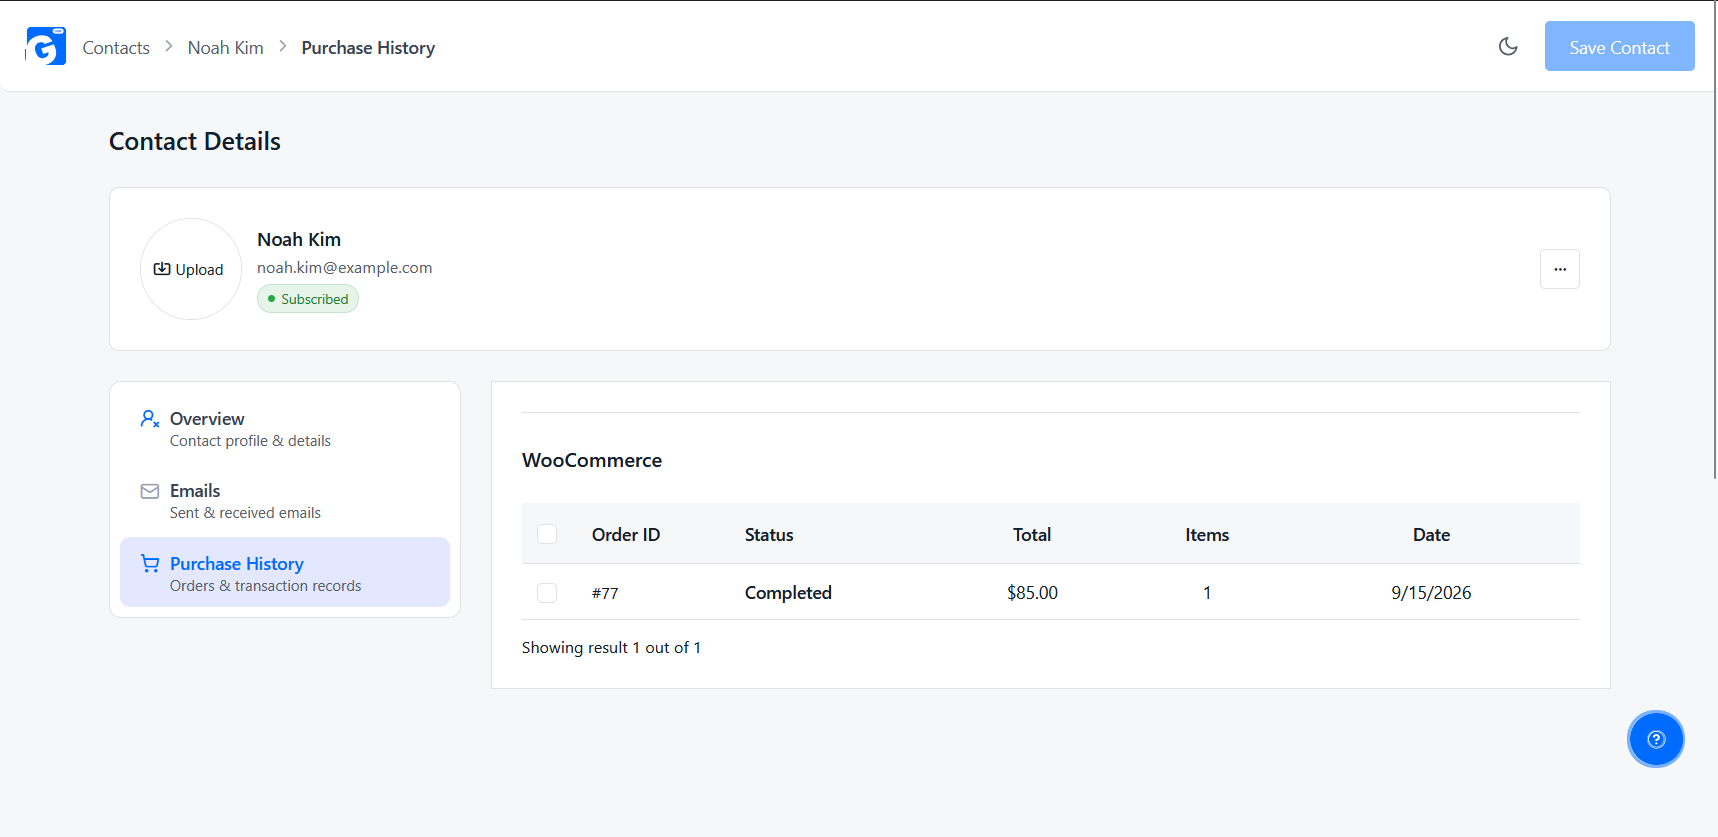
Task: Click the $85.00 total cell
Action: pos(1032,593)
